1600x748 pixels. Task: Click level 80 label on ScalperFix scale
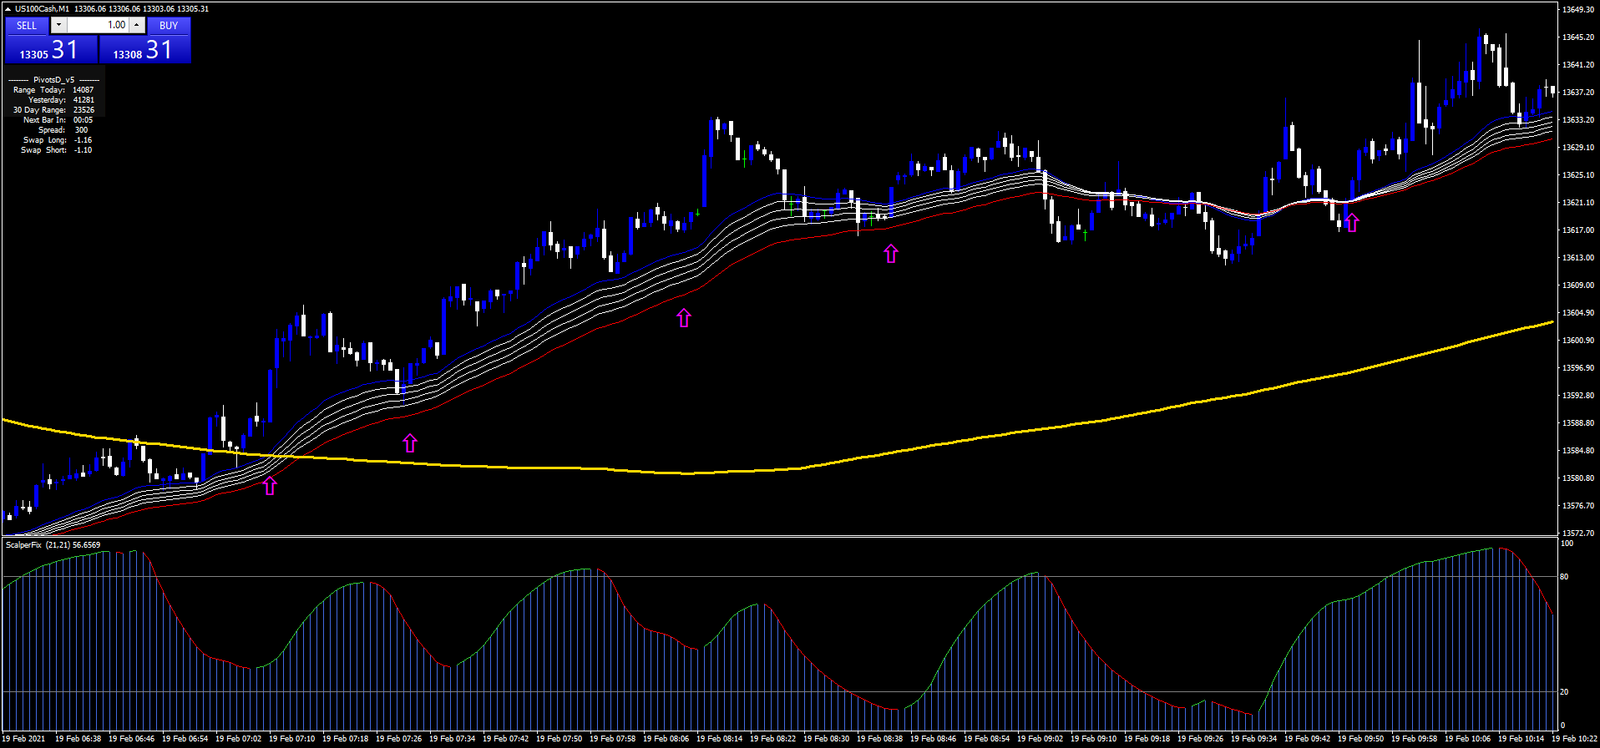(1564, 577)
